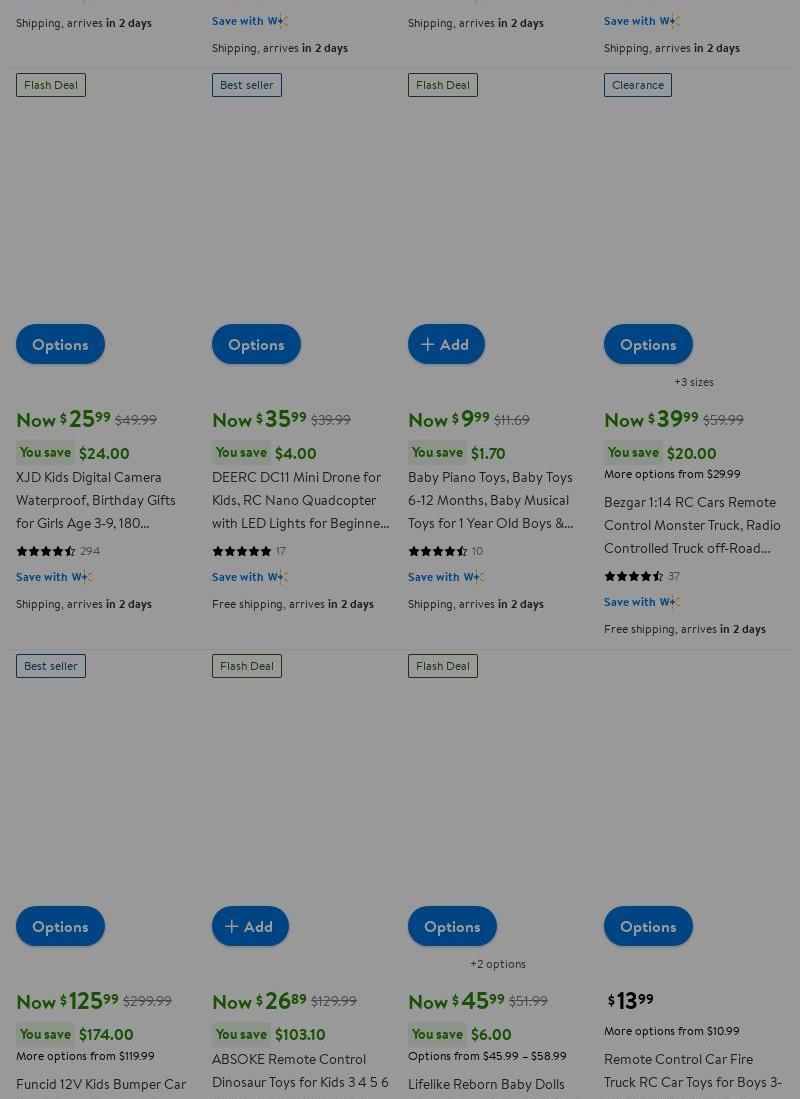
Task: Choose options for Remote Control Fire Truck
Action: (648, 926)
